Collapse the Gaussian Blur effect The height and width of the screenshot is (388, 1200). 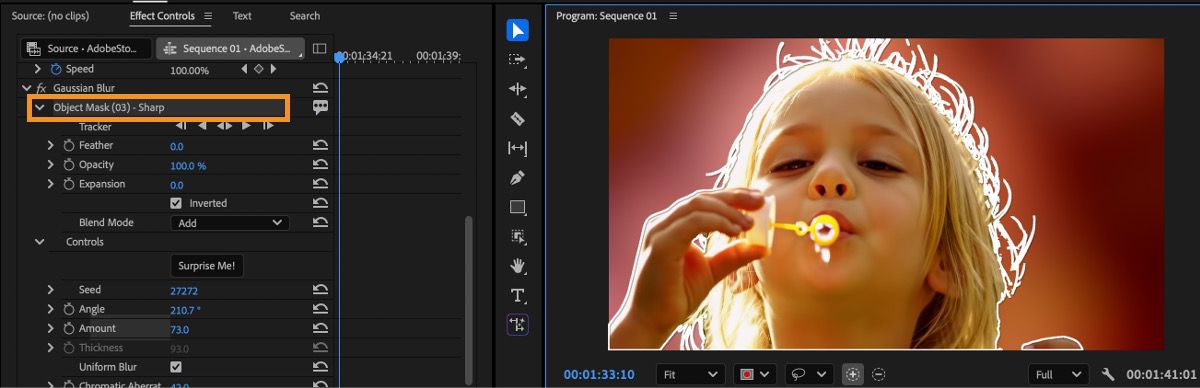pyautogui.click(x=27, y=88)
